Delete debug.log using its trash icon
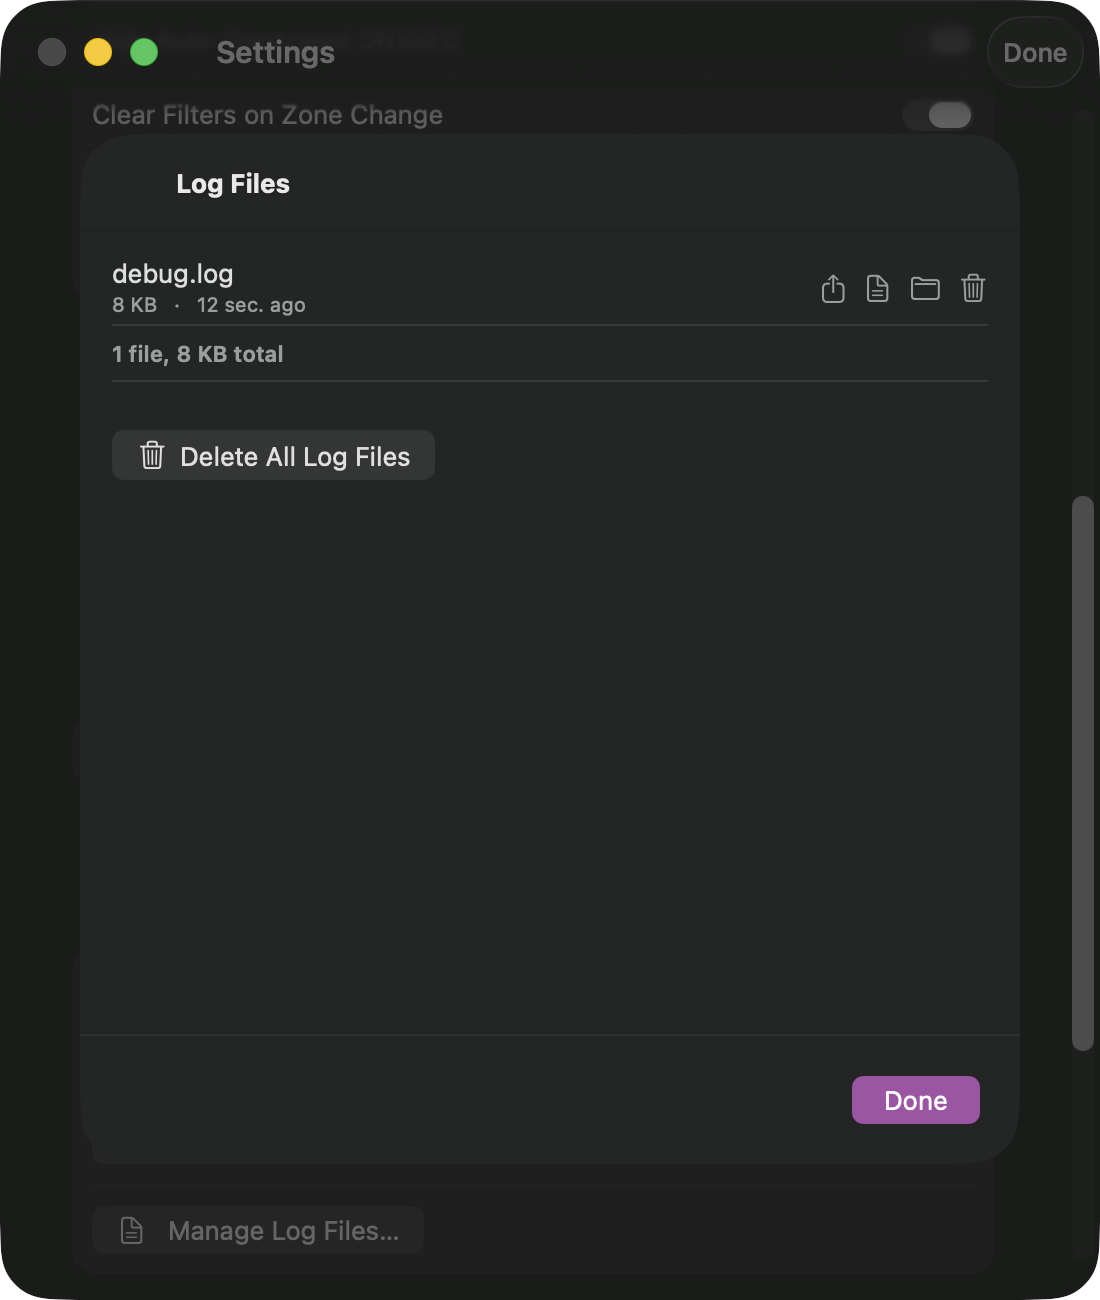 click(972, 288)
